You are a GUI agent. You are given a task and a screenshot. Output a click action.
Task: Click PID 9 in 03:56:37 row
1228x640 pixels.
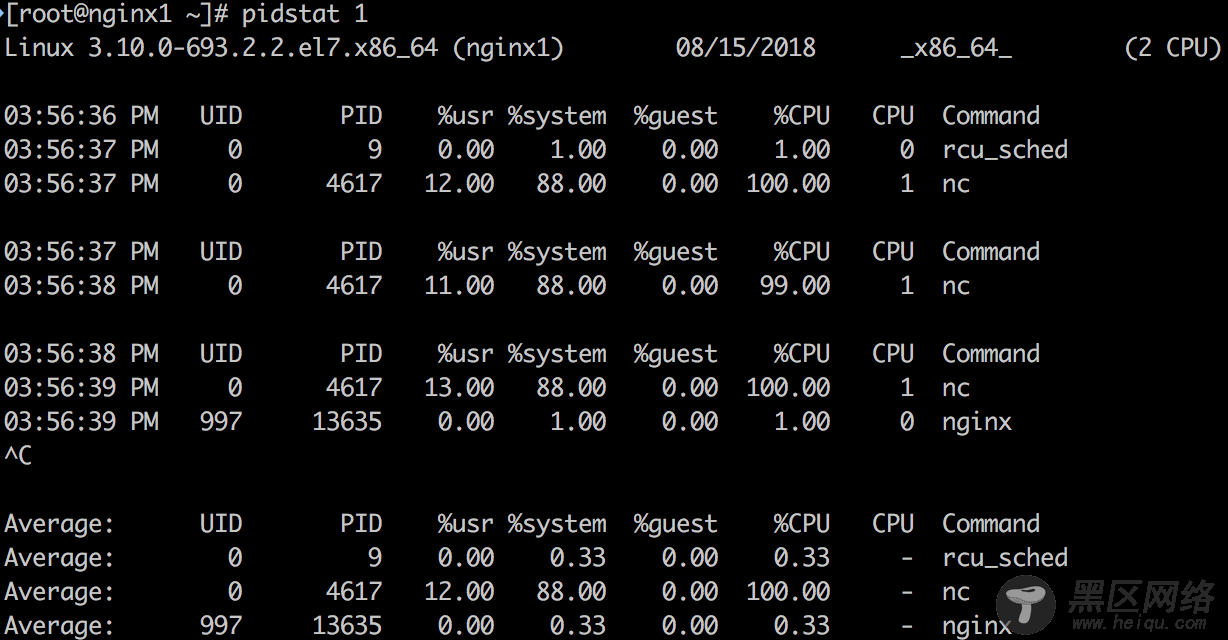[x=374, y=150]
